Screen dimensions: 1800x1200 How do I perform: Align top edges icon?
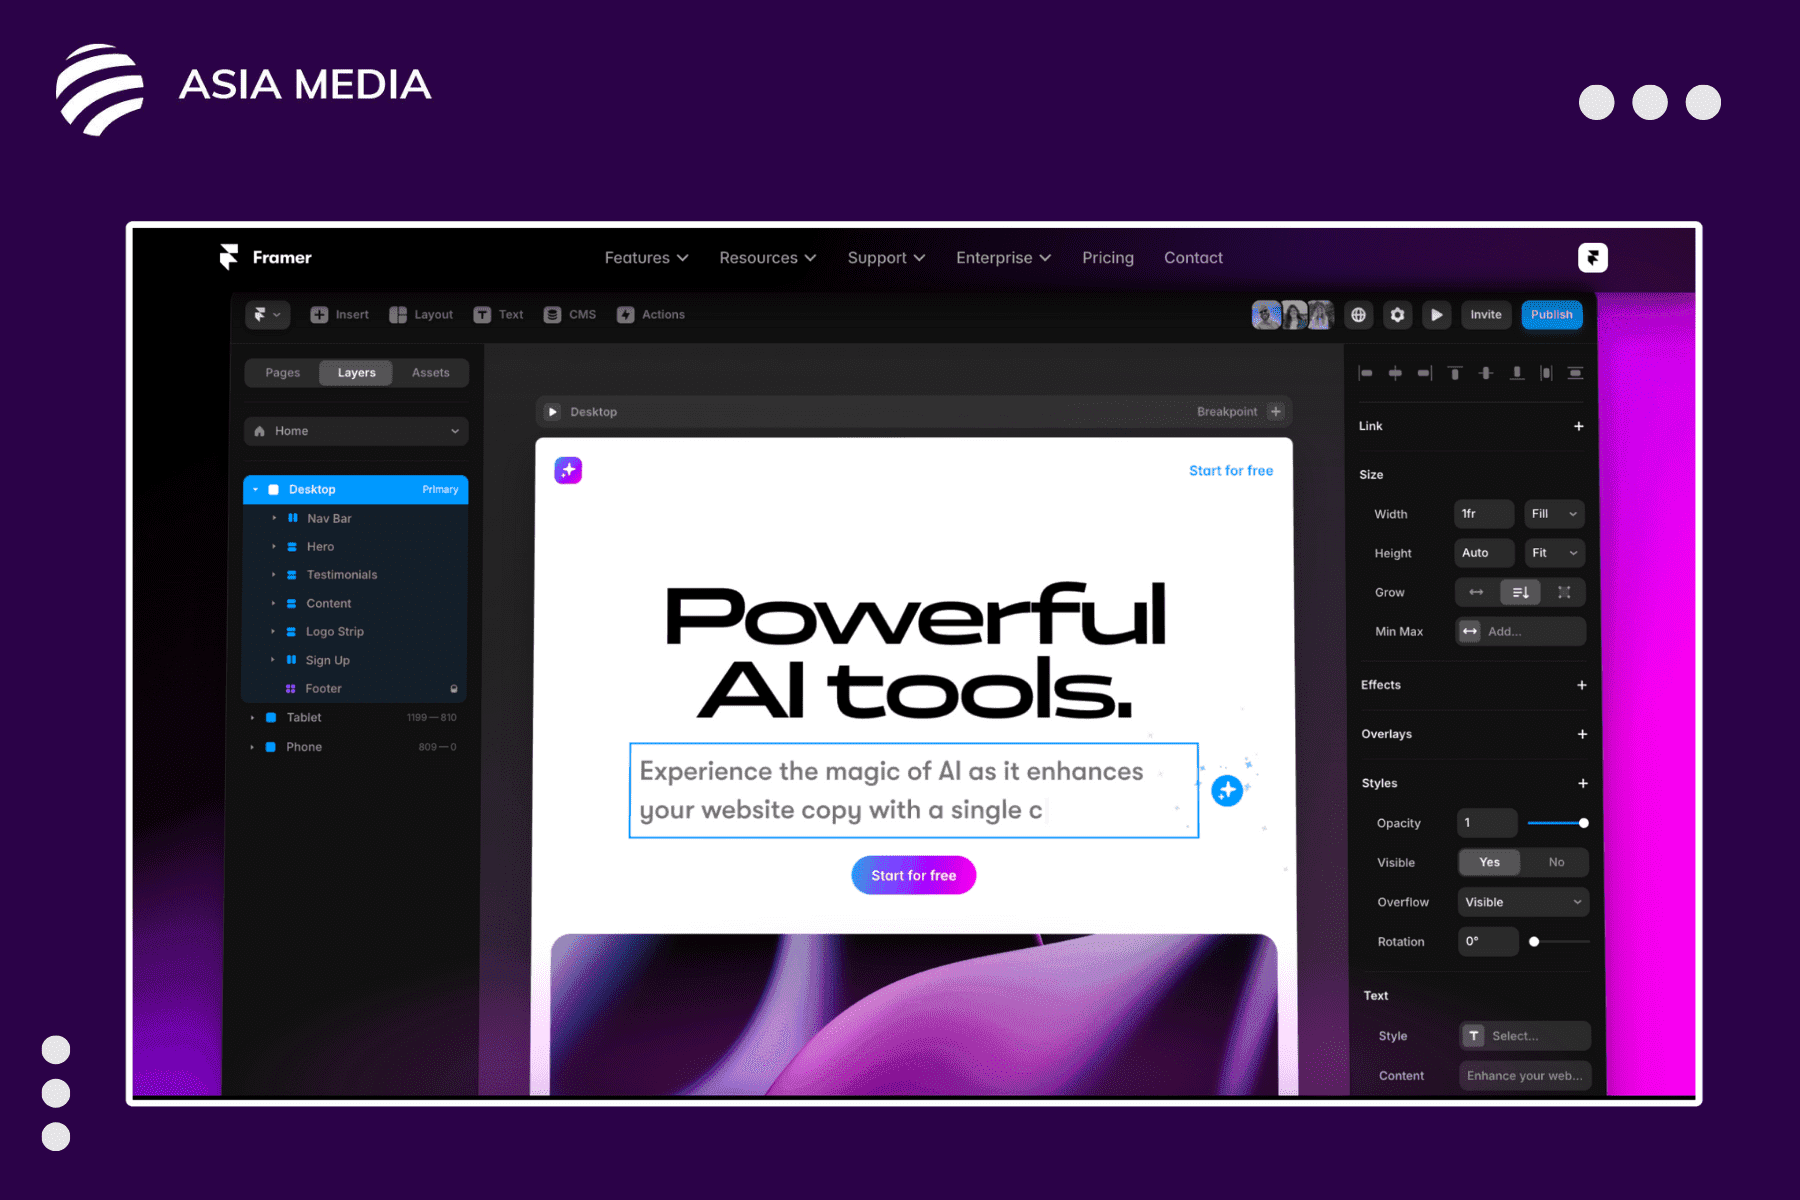[1455, 373]
